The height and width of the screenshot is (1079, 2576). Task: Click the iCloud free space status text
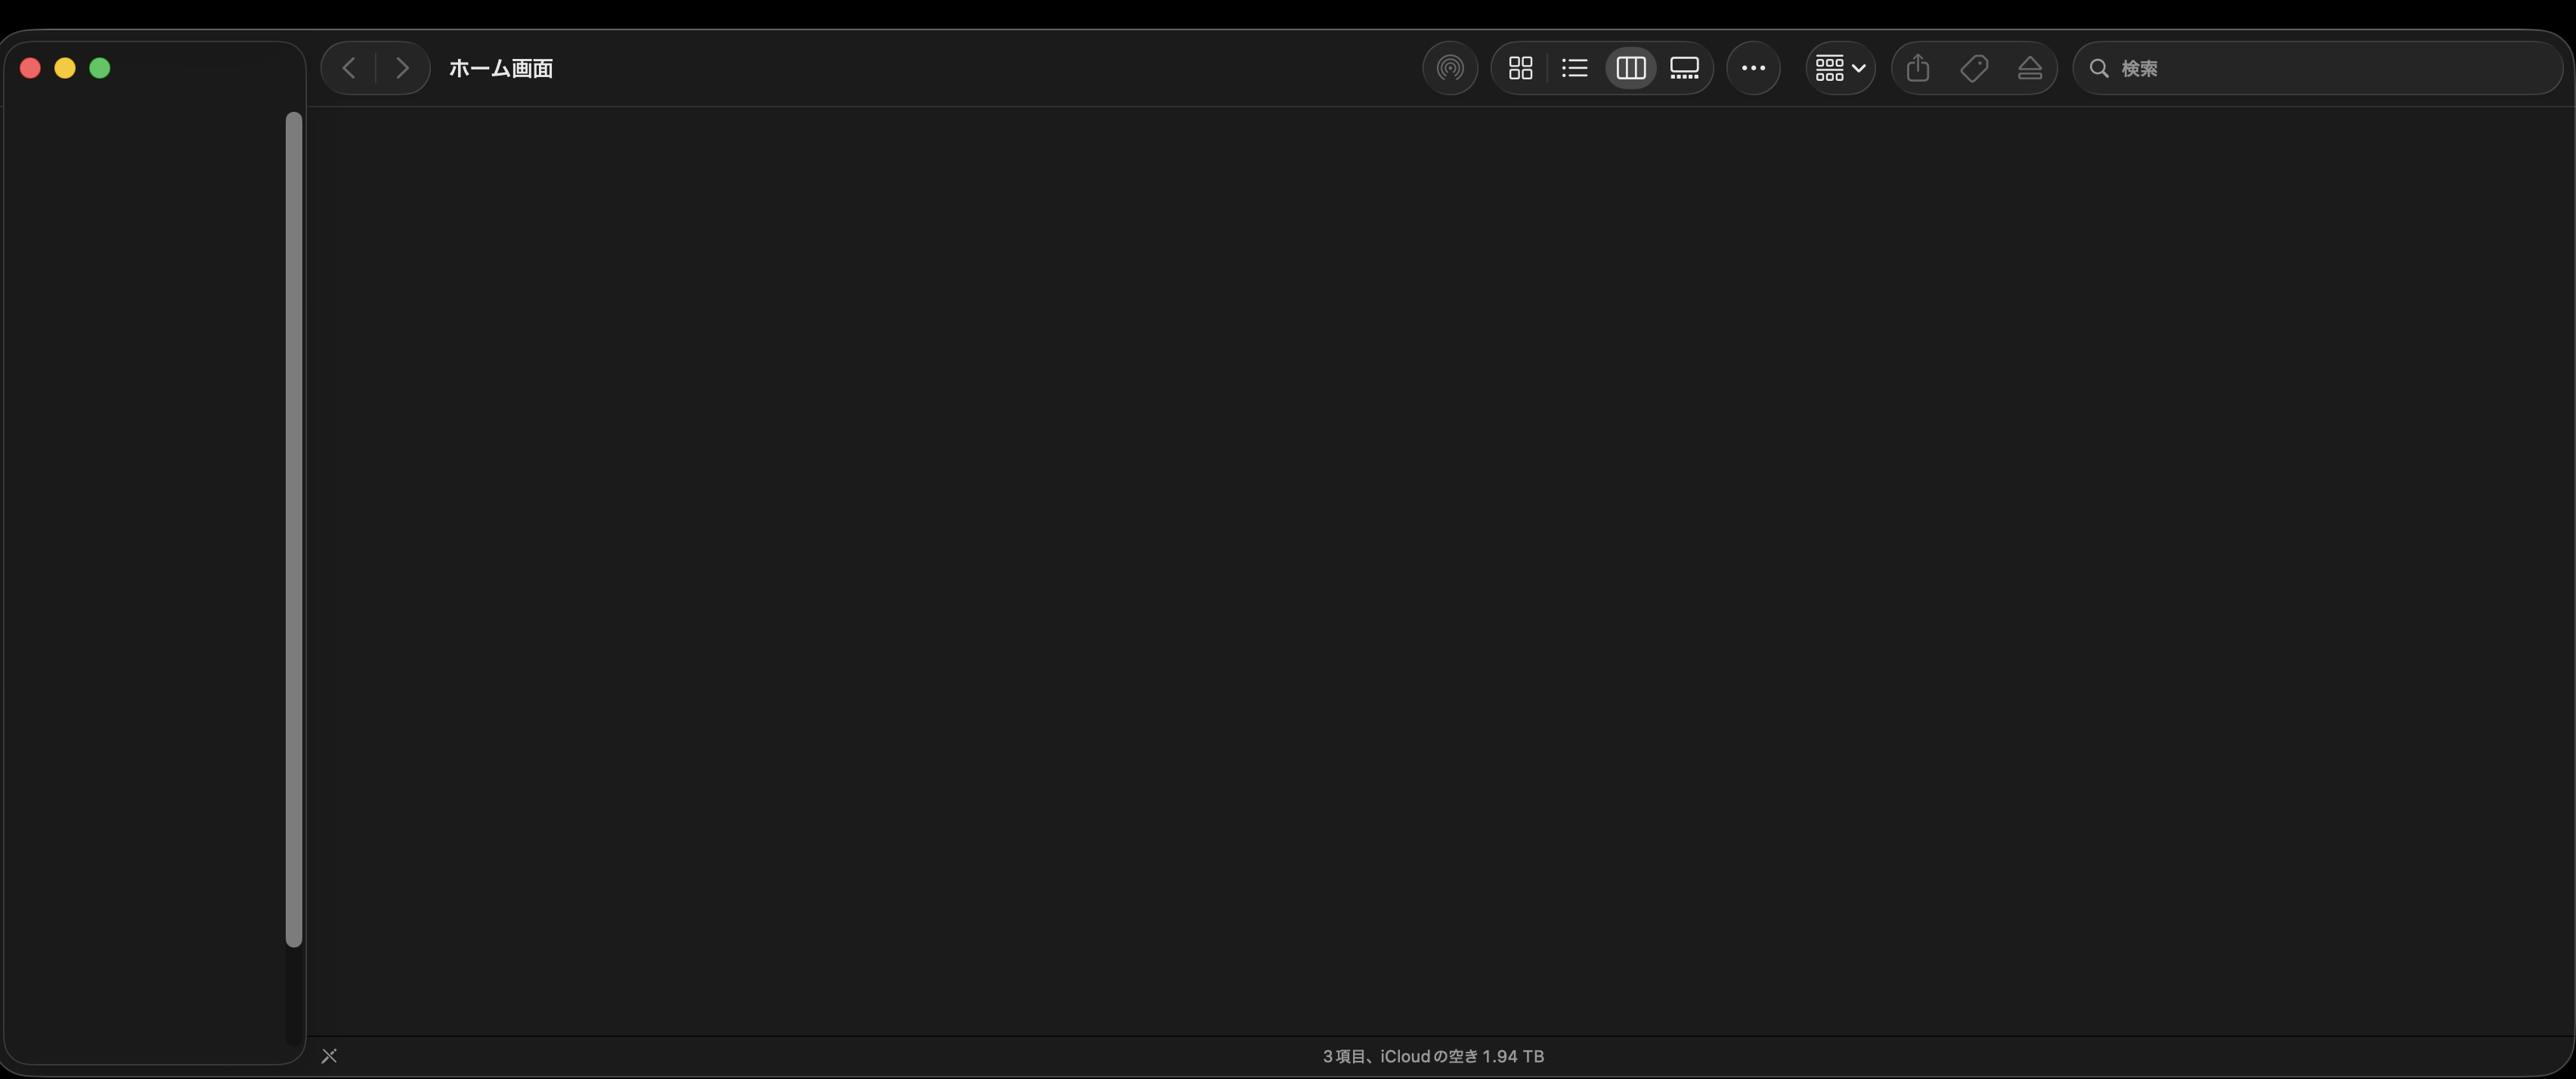tap(1432, 1056)
